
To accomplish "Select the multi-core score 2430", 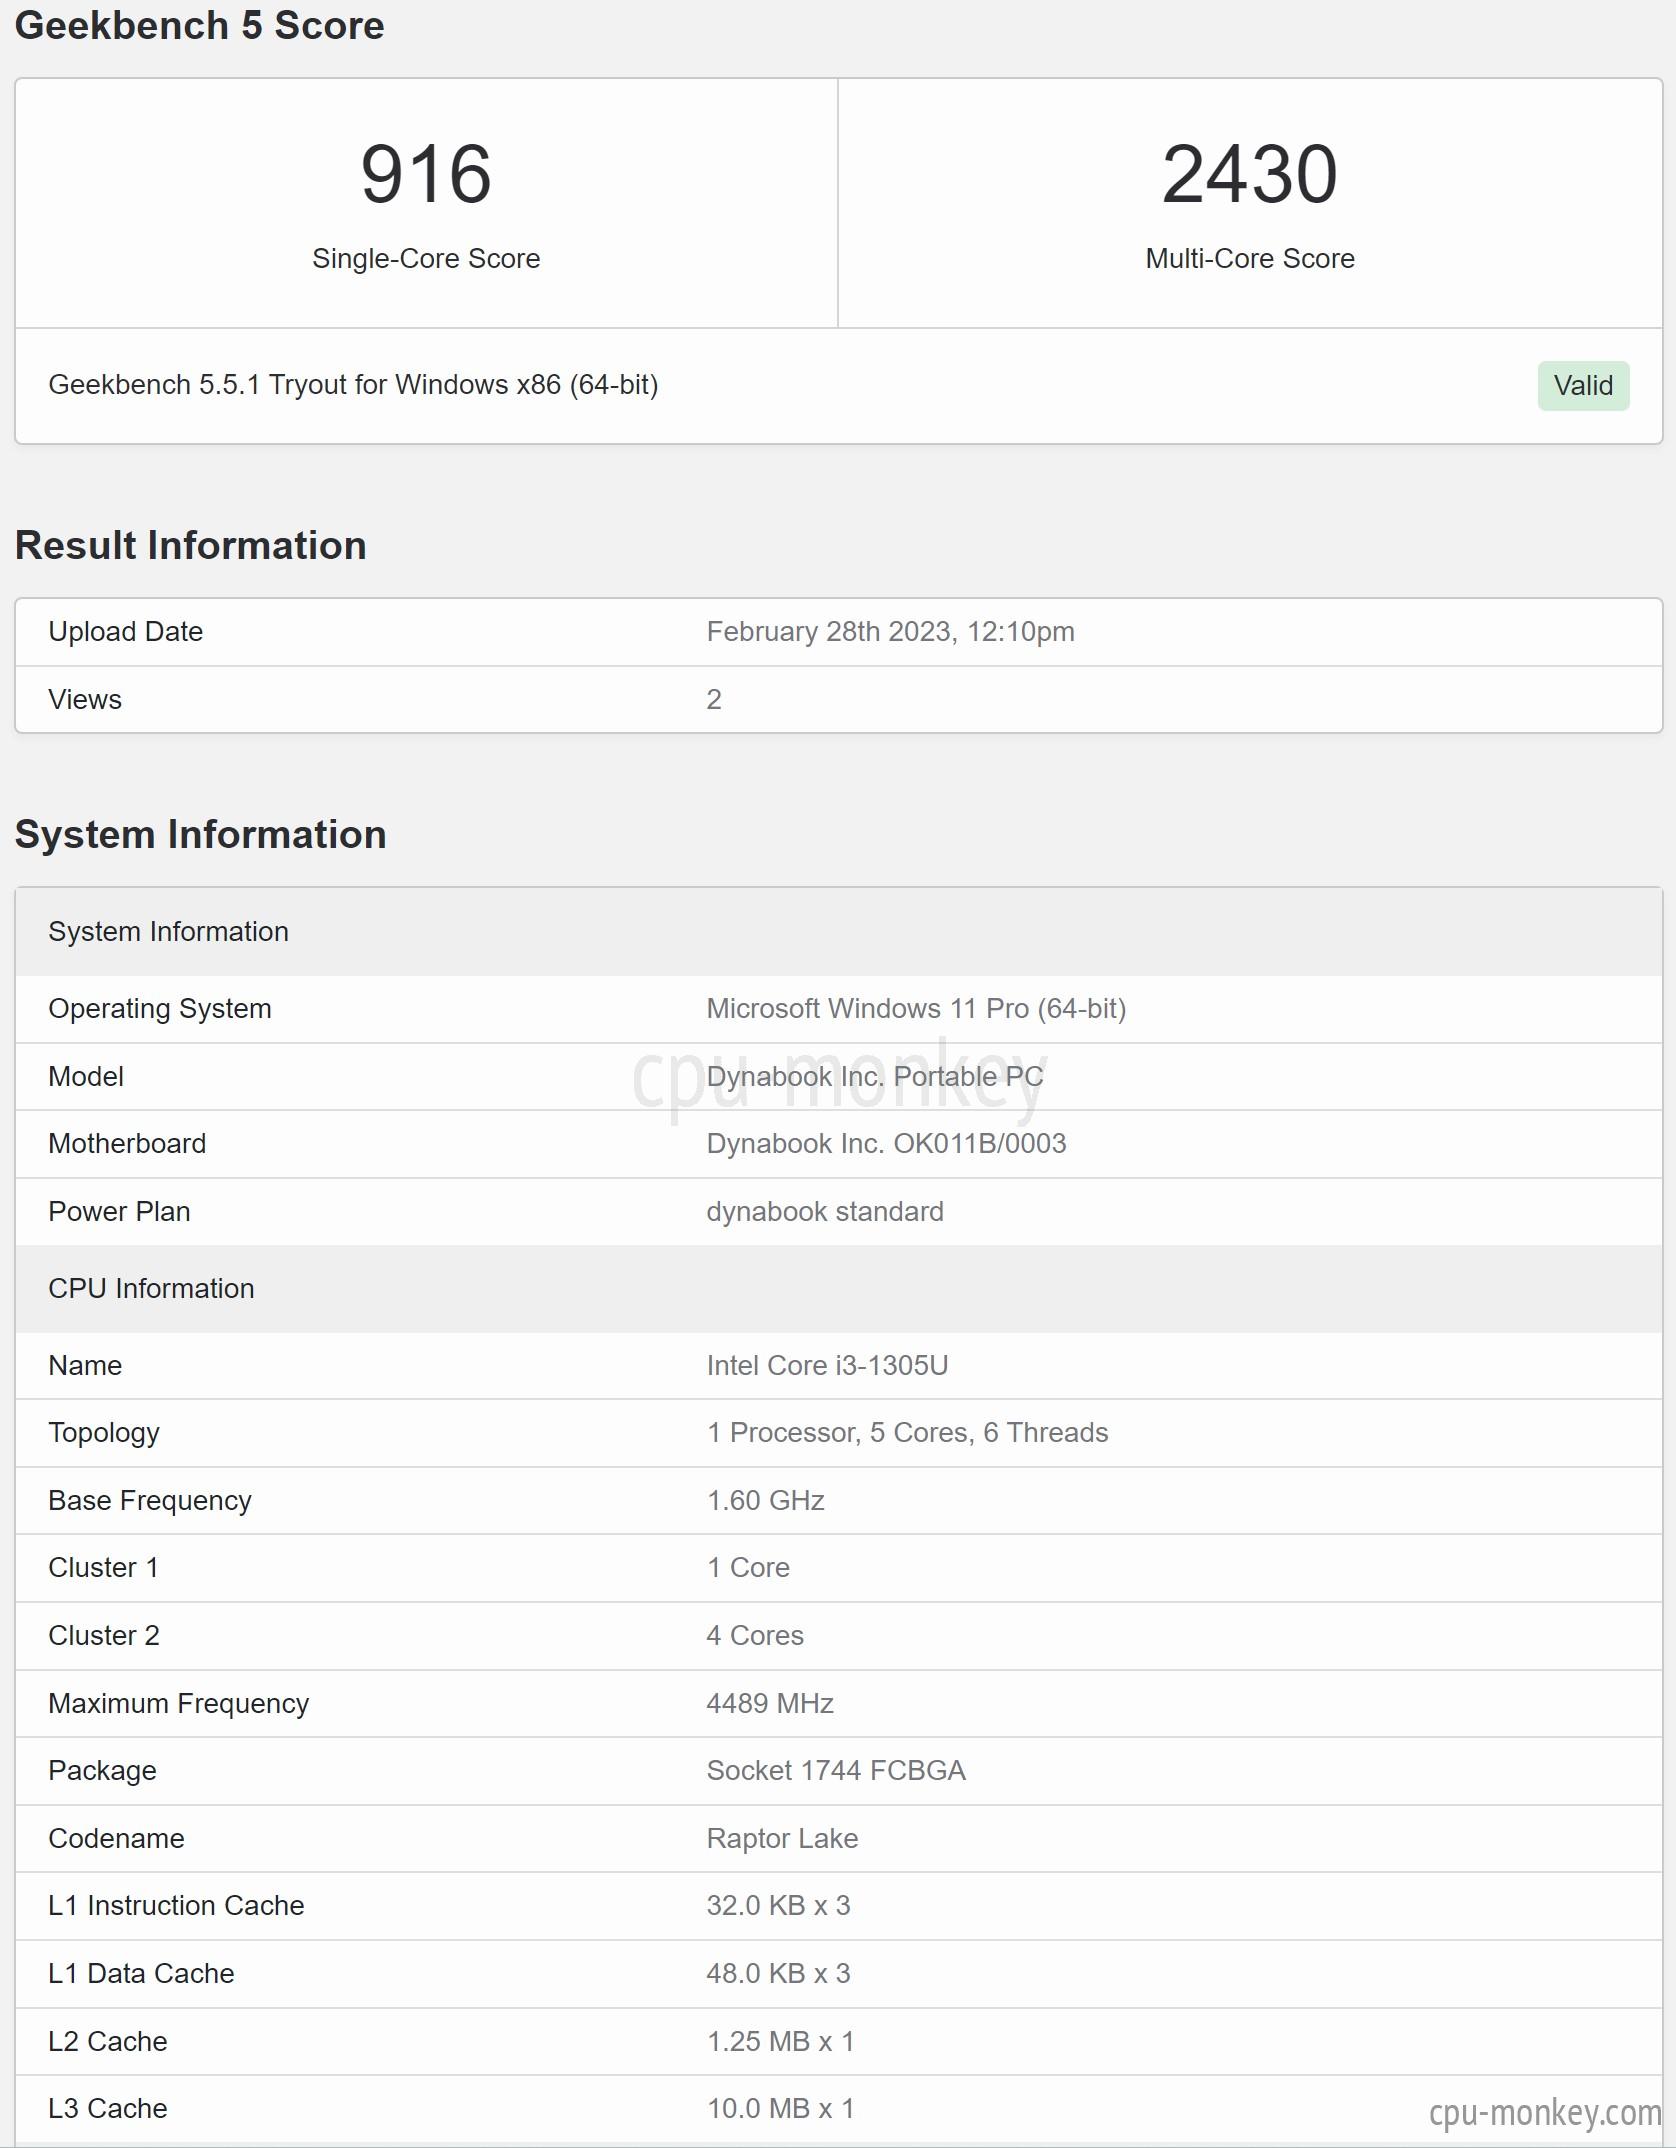I will pyautogui.click(x=1250, y=175).
